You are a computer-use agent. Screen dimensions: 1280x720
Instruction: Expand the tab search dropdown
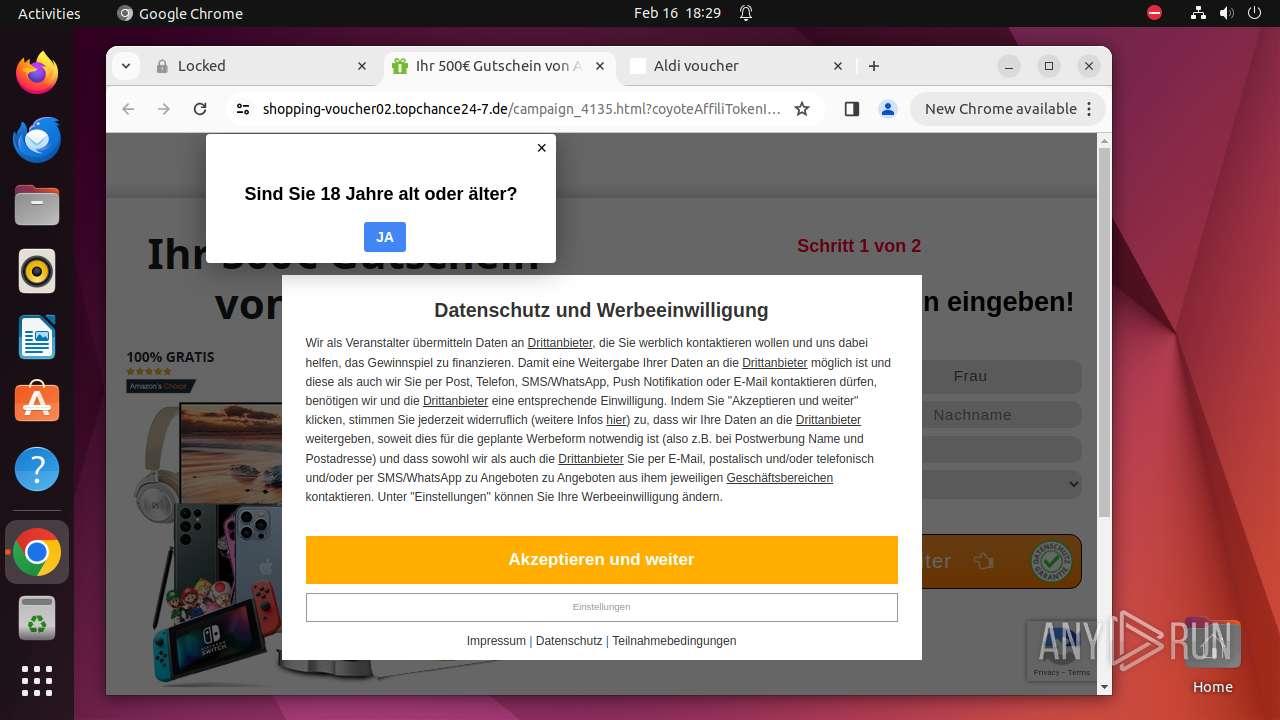[x=125, y=66]
